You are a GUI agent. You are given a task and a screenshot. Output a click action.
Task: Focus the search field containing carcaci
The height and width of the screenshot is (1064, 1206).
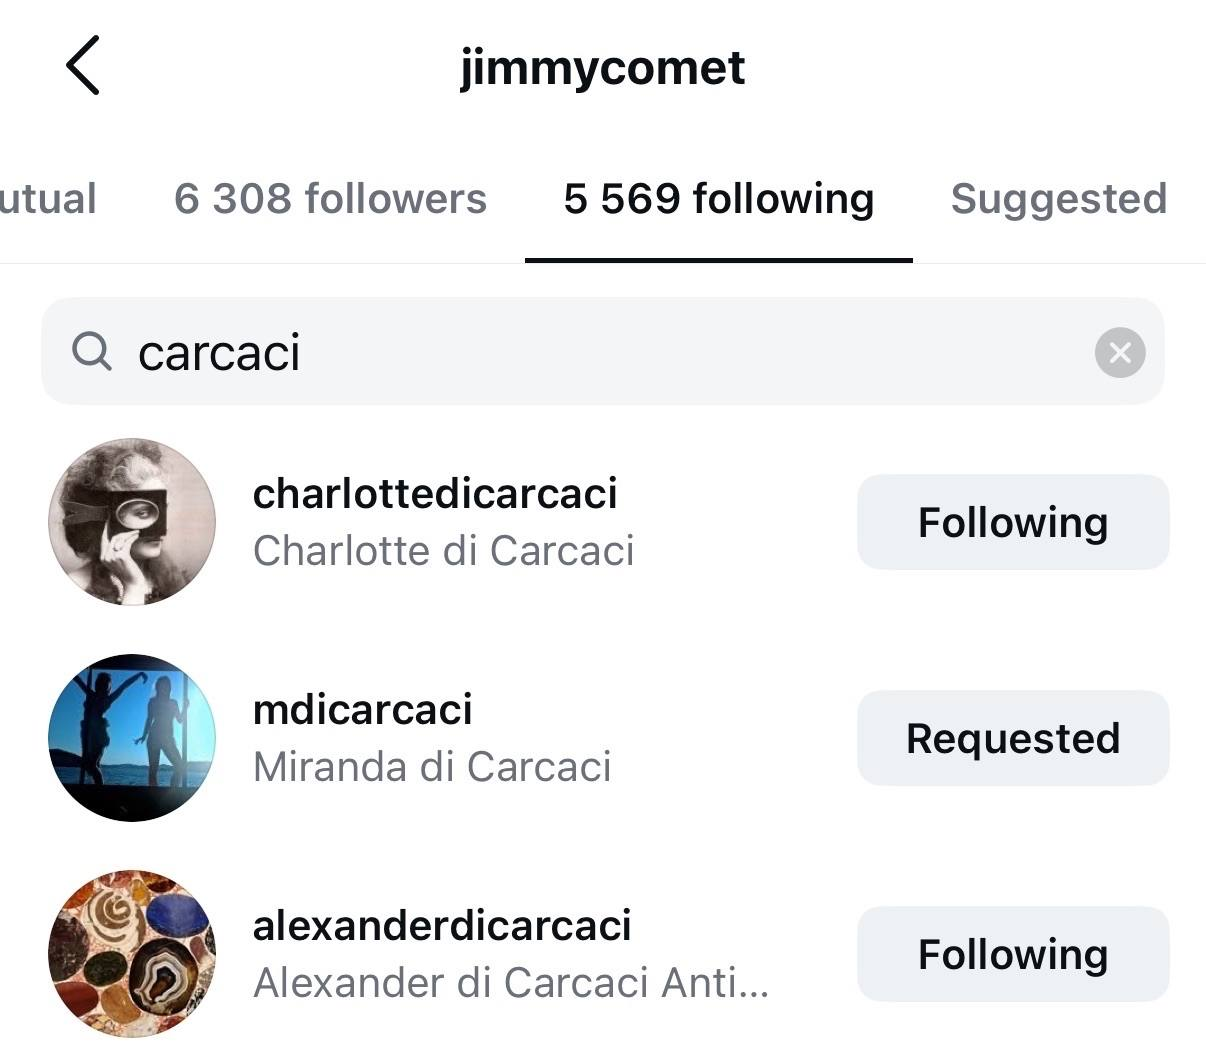tap(600, 352)
